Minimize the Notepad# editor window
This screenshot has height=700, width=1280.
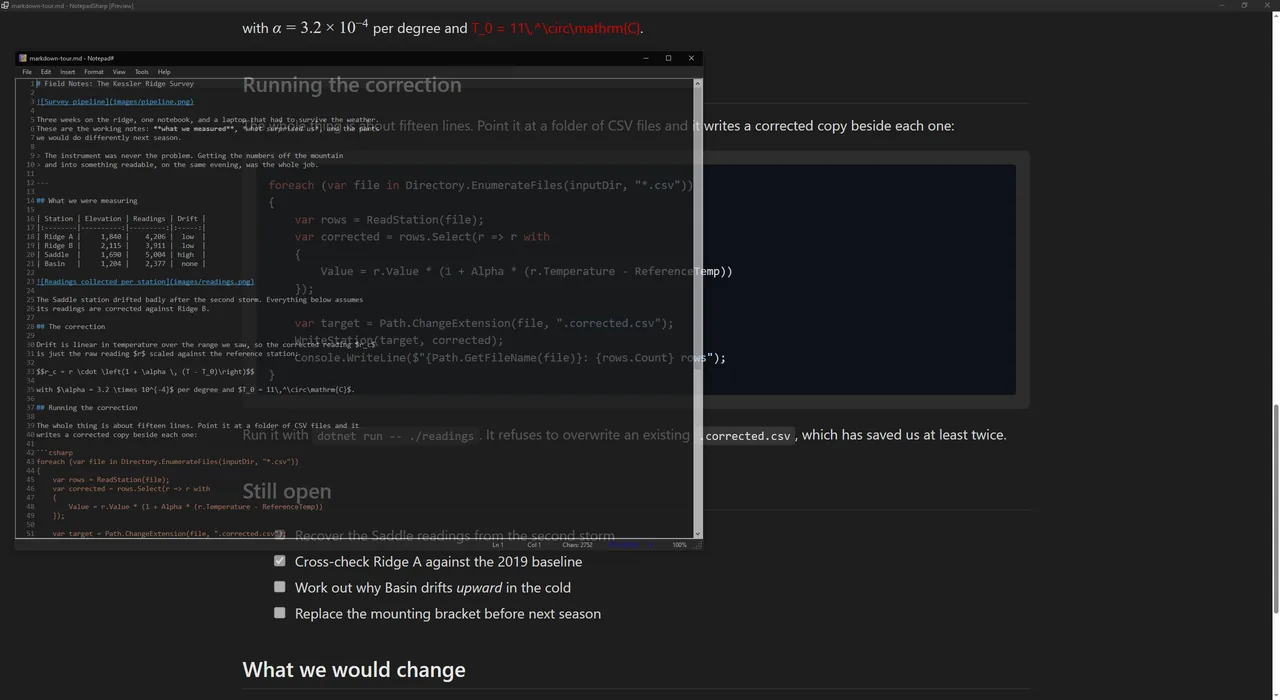point(646,58)
